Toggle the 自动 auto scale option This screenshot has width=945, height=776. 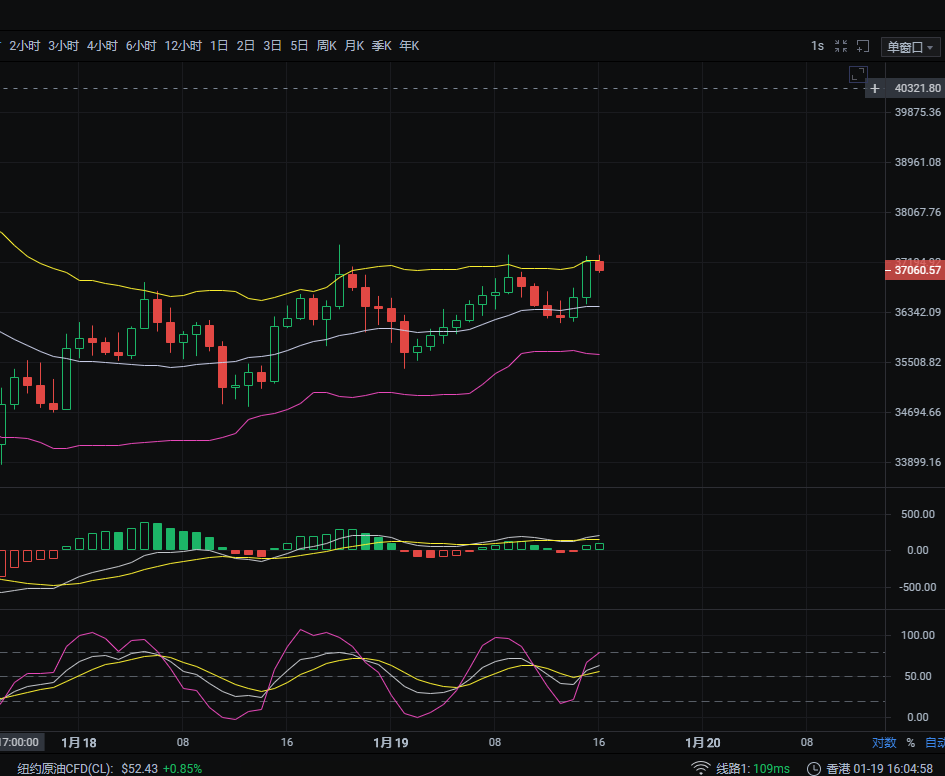tap(934, 743)
